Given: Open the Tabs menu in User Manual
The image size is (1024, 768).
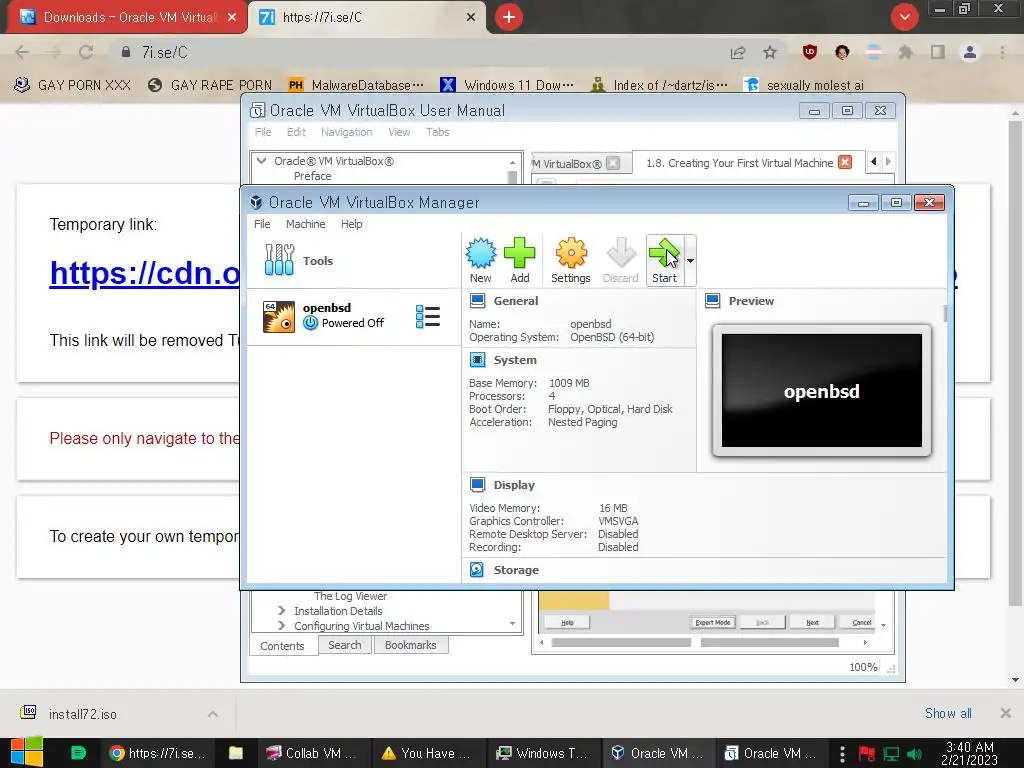Looking at the screenshot, I should 438,132.
